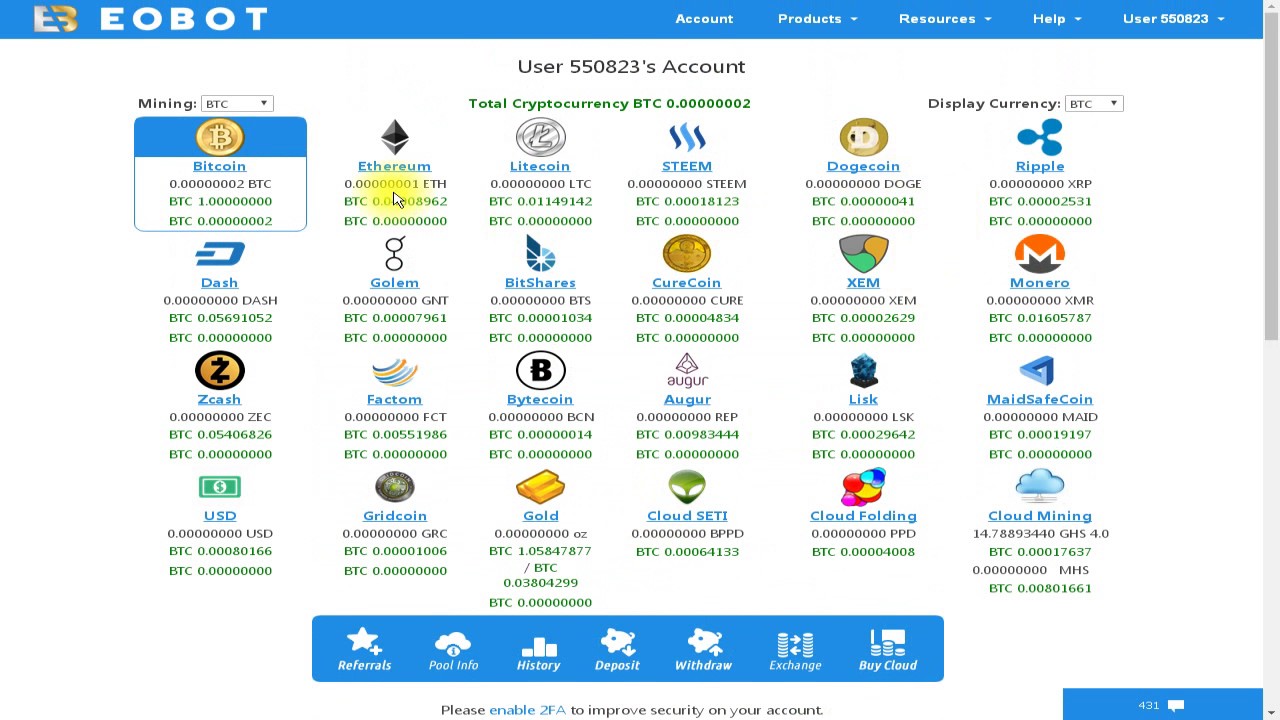Open the Withdraw page
Image resolution: width=1280 pixels, height=720 pixels.
pyautogui.click(x=703, y=650)
